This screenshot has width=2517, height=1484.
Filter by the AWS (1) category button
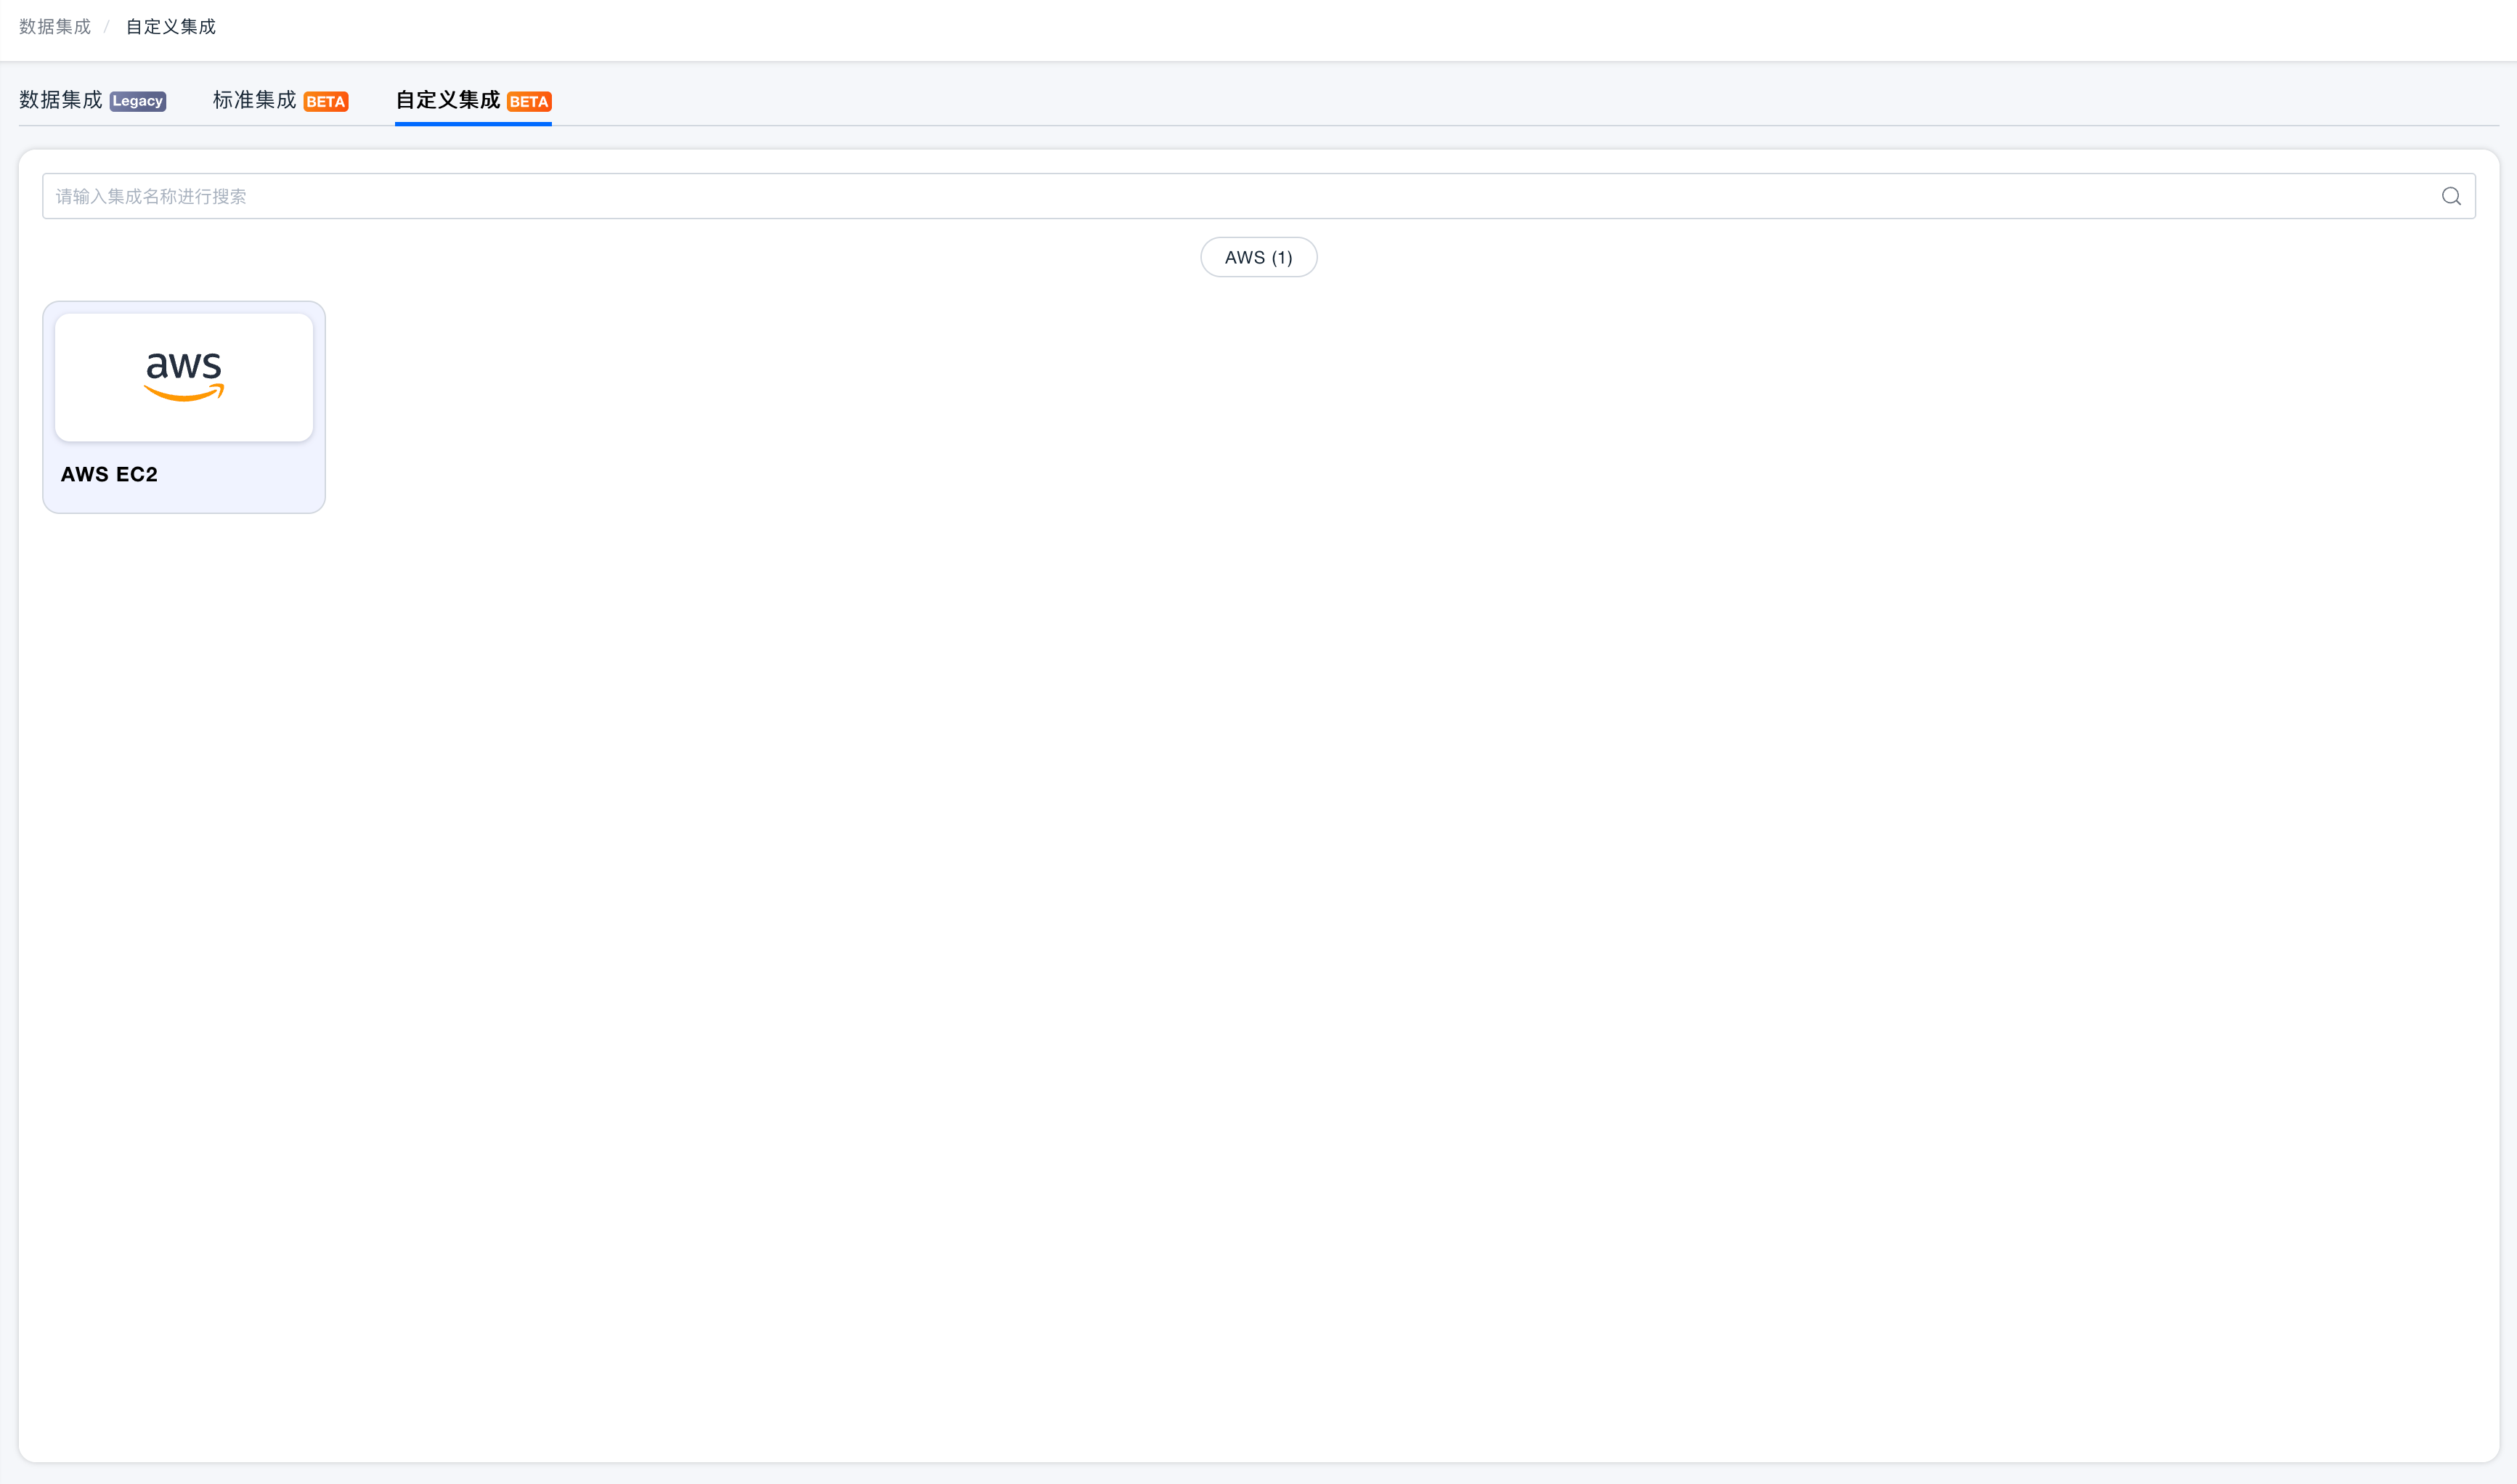[1258, 257]
